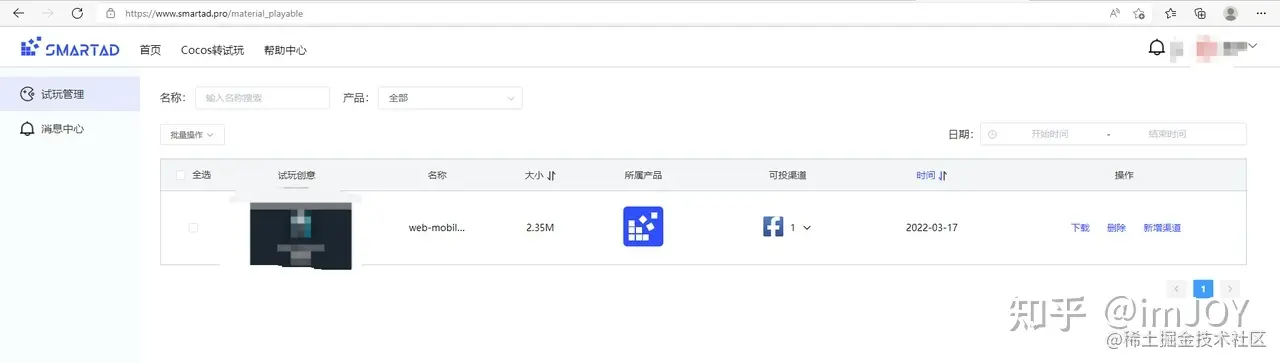Click the 名称 search input field

pyautogui.click(x=262, y=98)
